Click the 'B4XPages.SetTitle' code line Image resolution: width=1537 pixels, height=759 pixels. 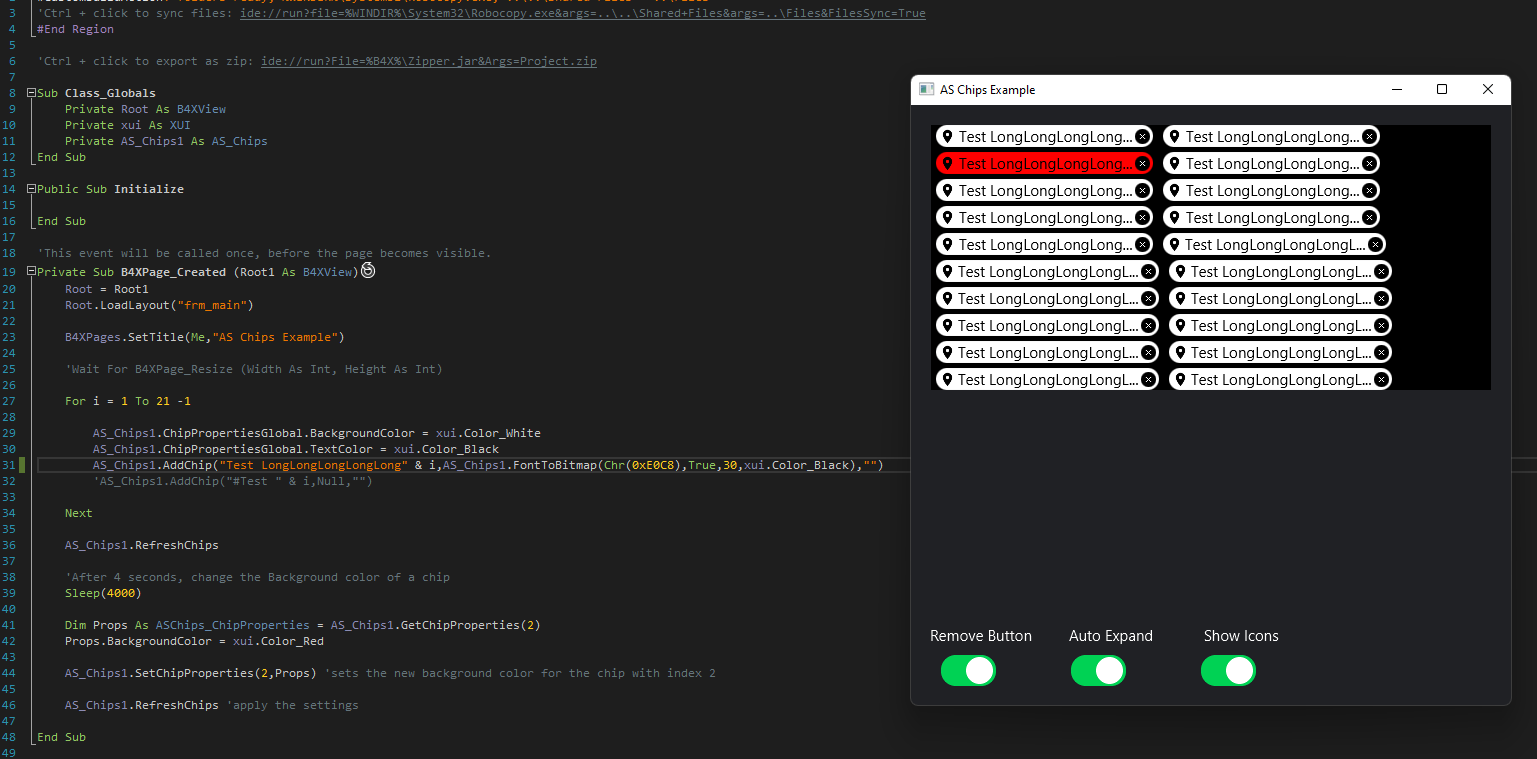click(205, 337)
